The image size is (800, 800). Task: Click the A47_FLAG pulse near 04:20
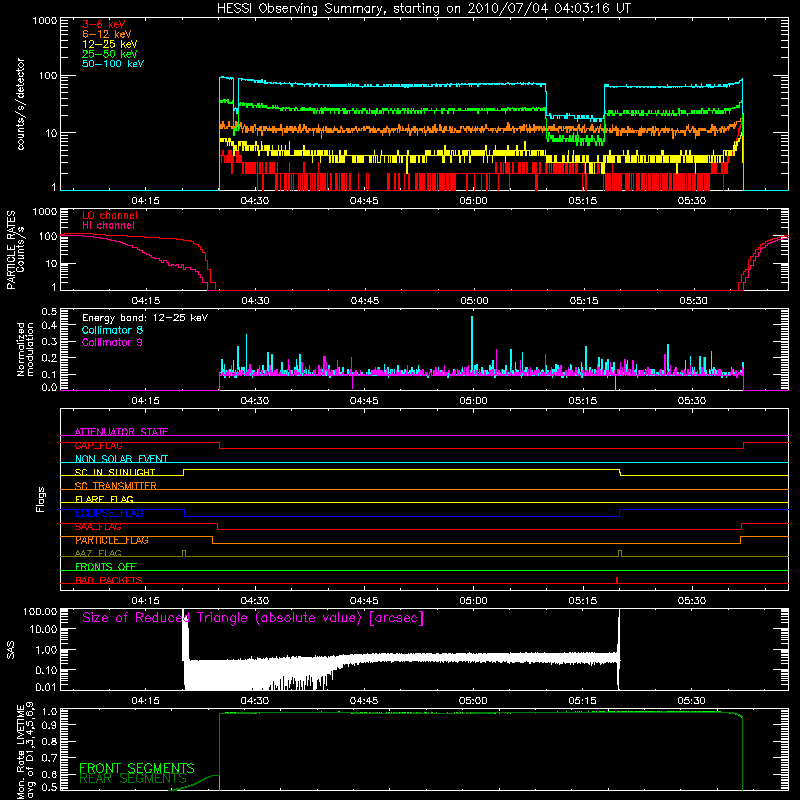(x=184, y=553)
